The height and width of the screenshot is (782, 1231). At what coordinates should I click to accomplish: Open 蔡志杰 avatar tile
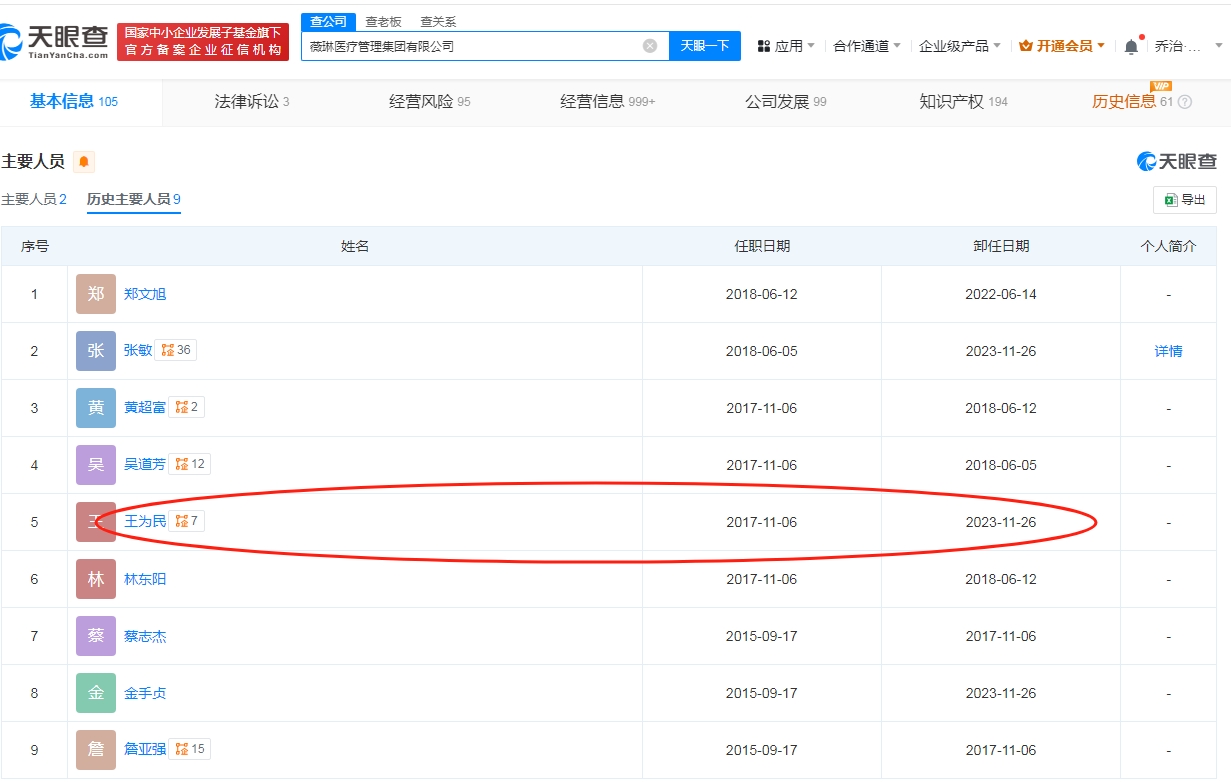click(96, 636)
